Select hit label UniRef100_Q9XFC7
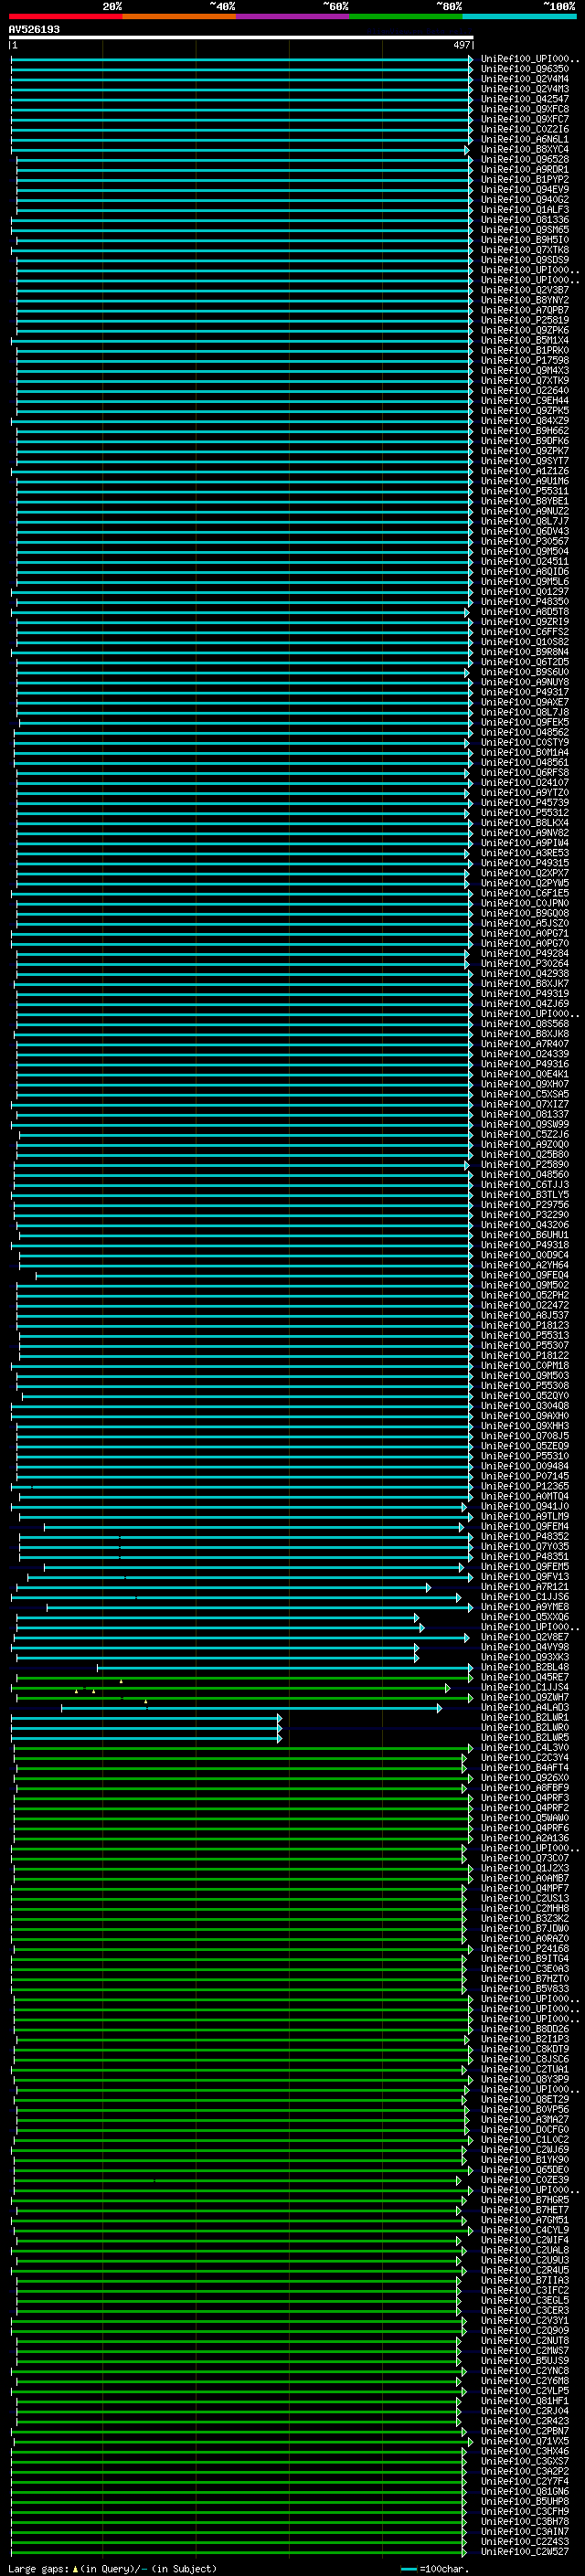The image size is (585, 2576). tap(524, 119)
